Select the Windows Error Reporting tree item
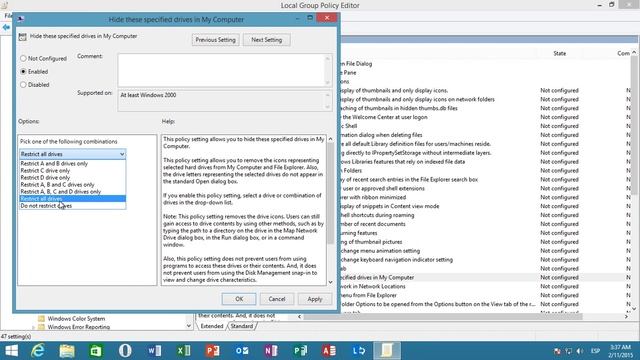This screenshot has height=360, width=640. pyautogui.click(x=79, y=327)
